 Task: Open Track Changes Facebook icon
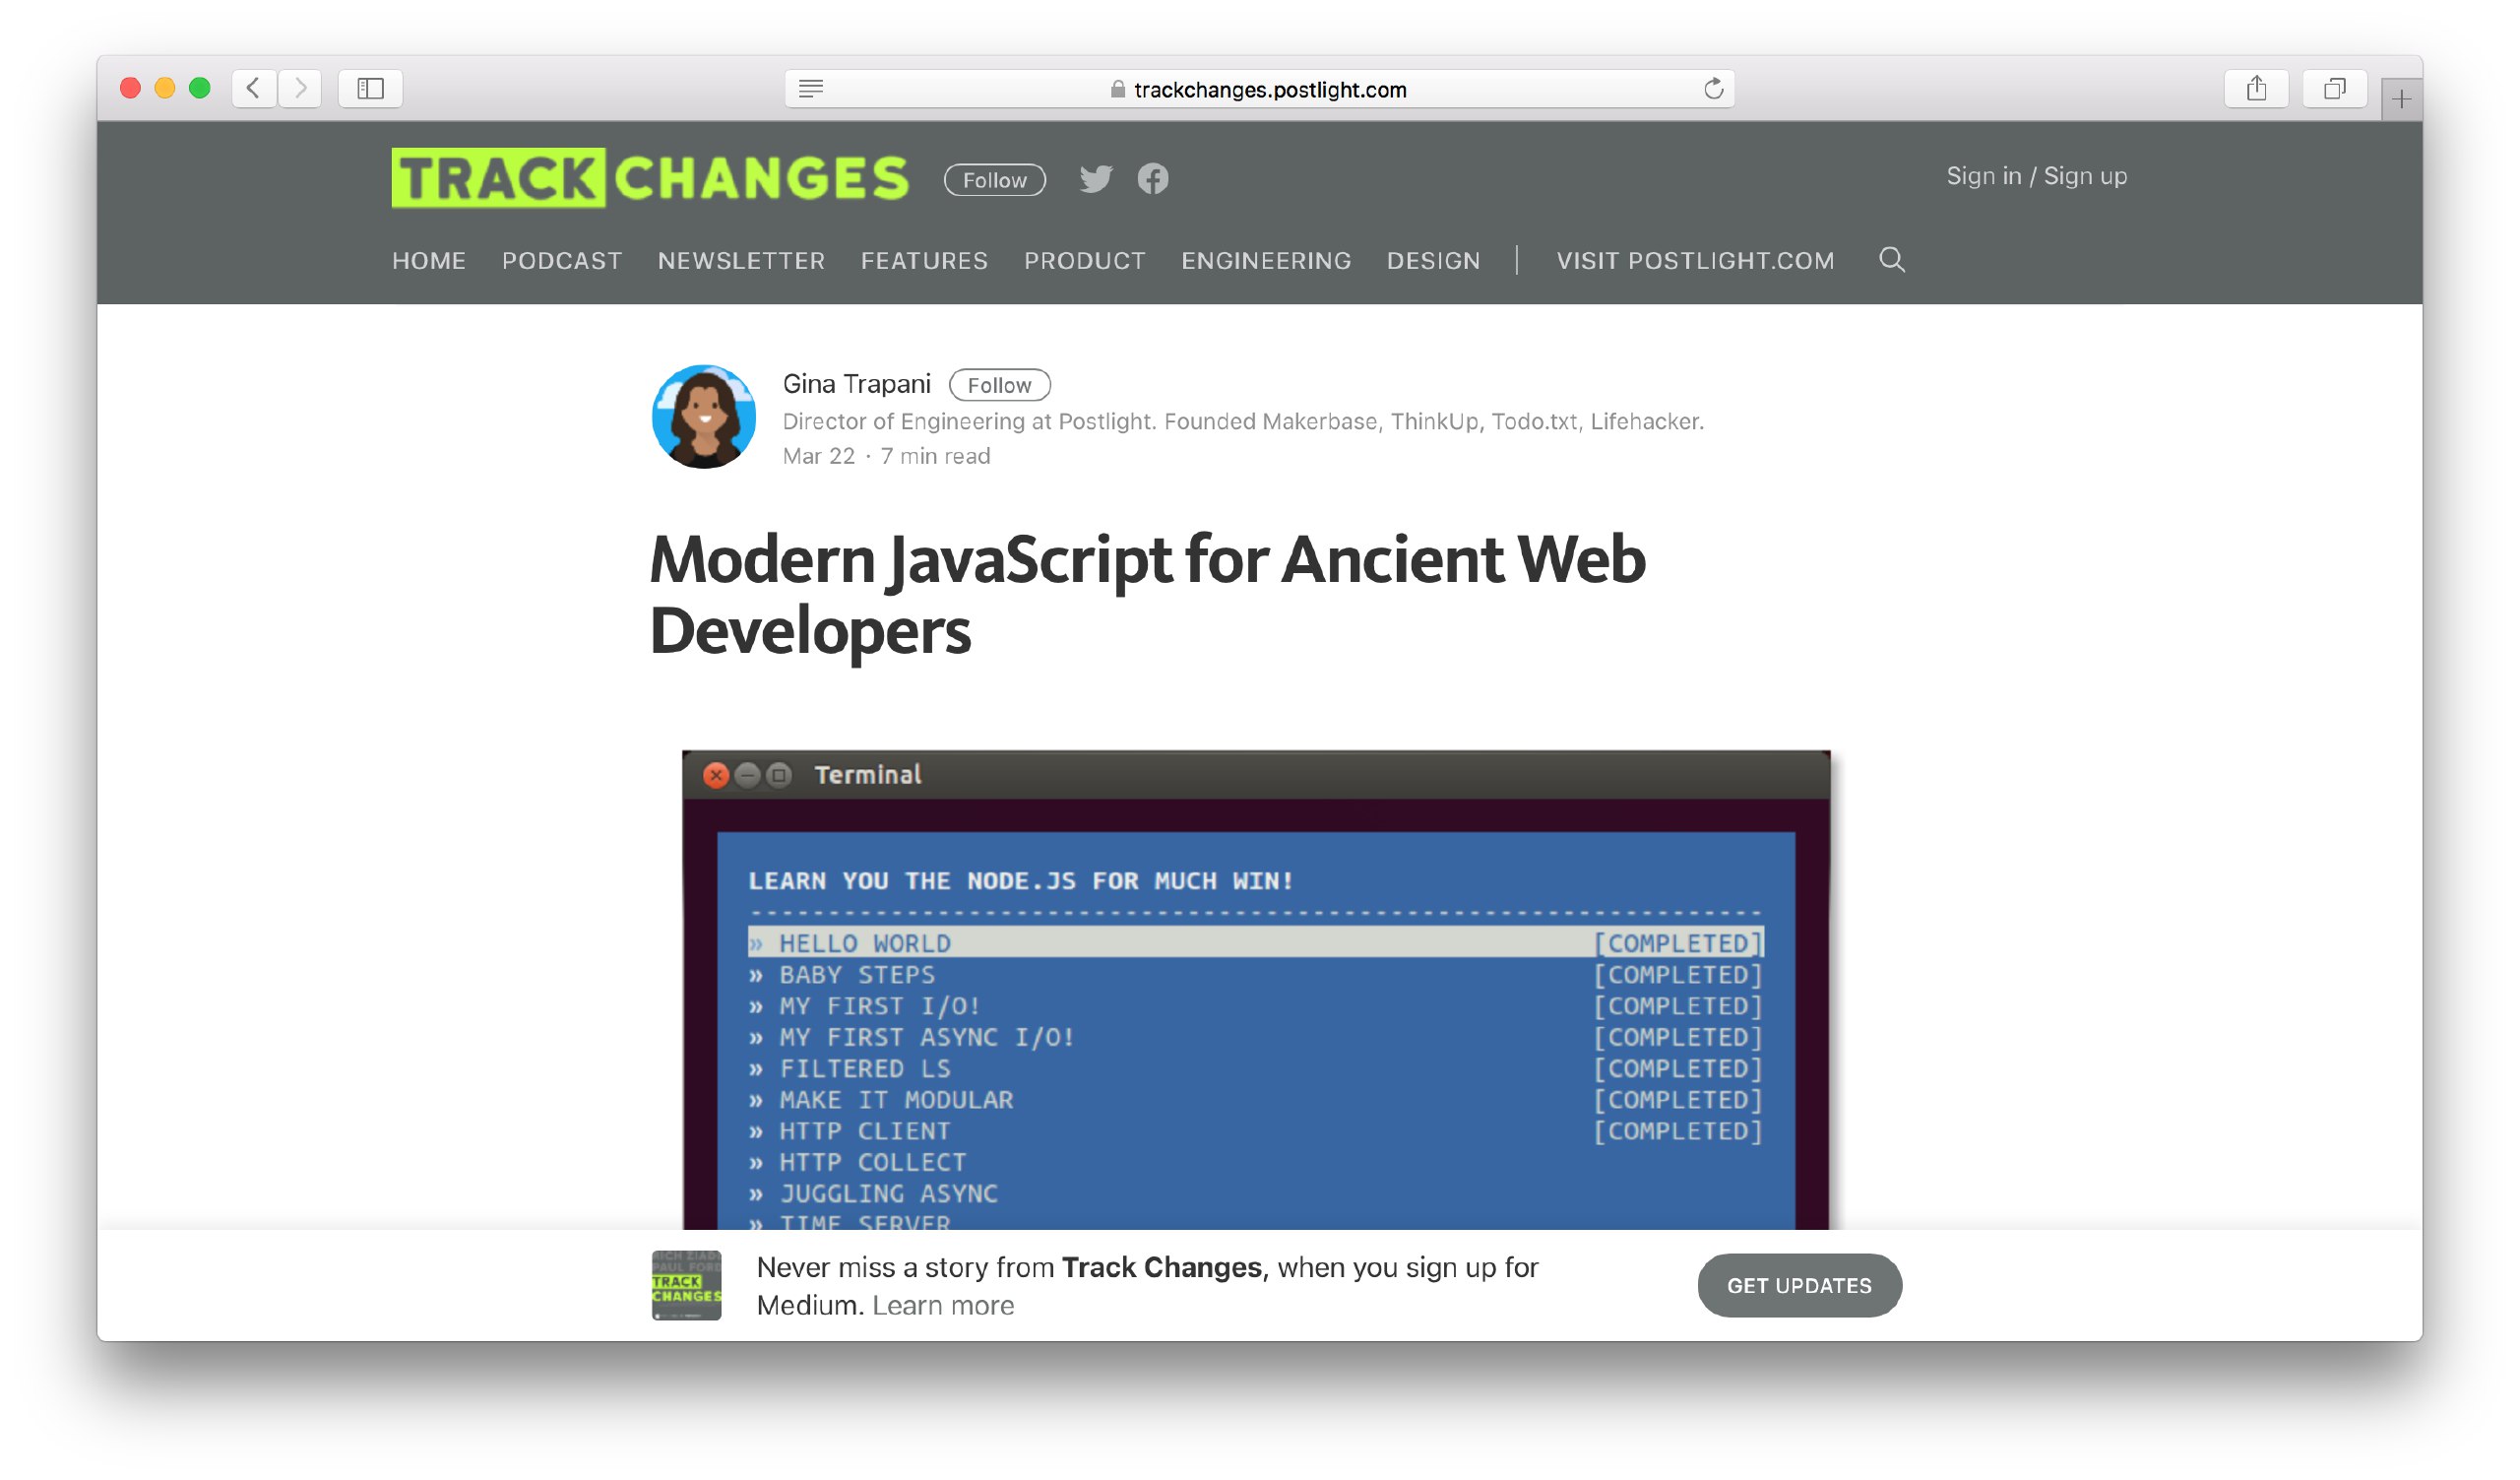1153,179
